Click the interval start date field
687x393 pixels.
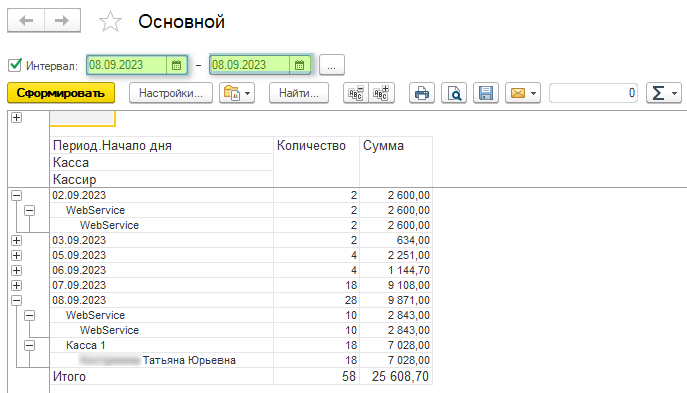coord(127,65)
